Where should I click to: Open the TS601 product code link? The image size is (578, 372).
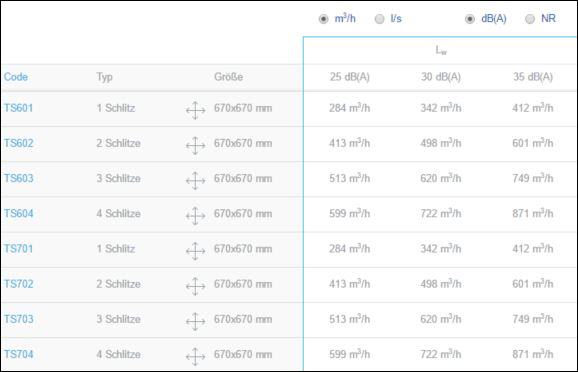tap(18, 108)
